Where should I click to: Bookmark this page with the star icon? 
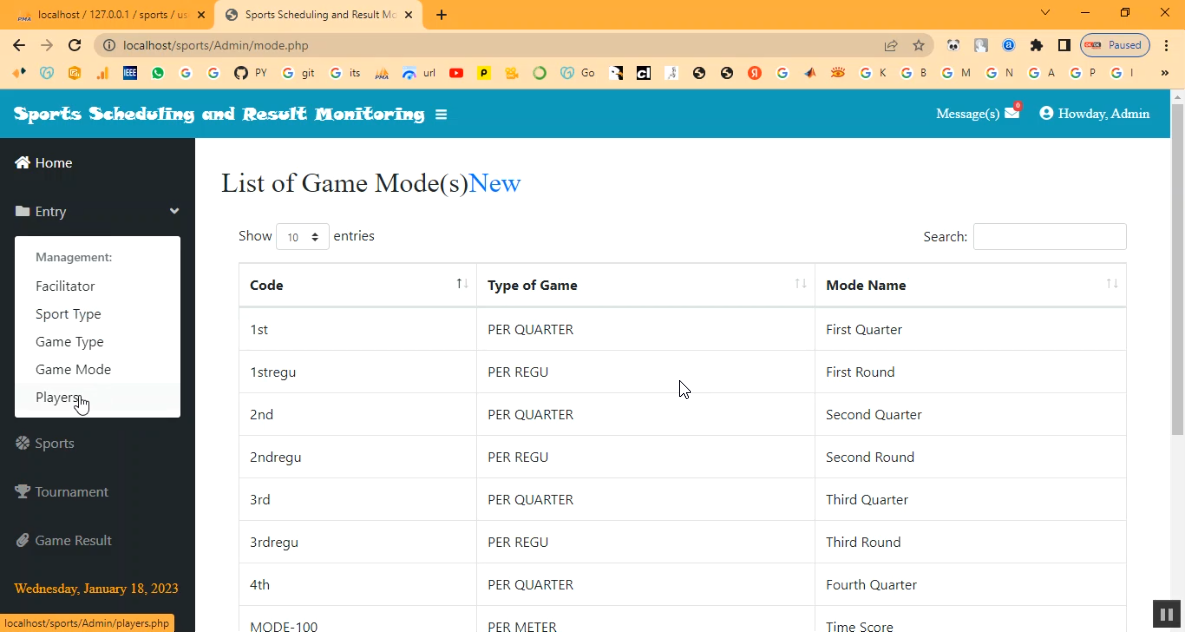(918, 45)
